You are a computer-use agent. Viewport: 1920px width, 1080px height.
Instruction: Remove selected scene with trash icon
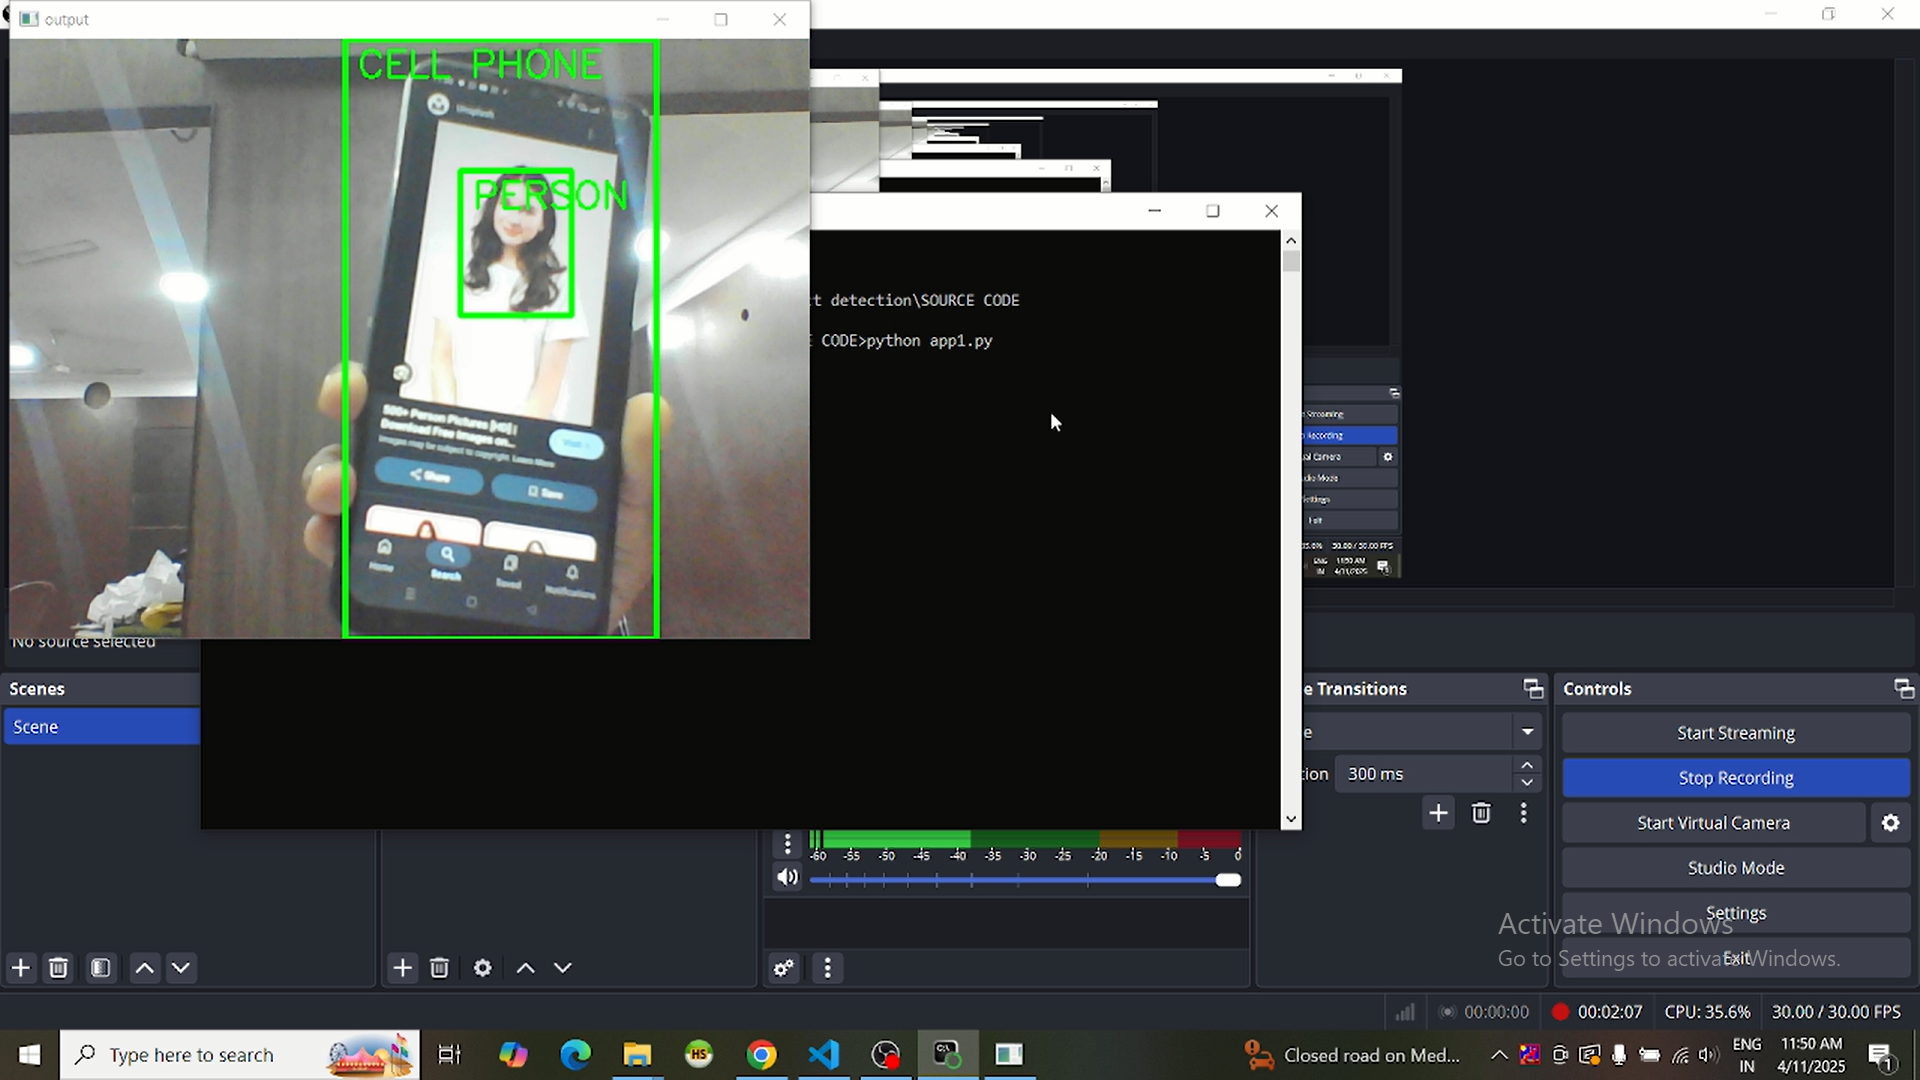[59, 968]
